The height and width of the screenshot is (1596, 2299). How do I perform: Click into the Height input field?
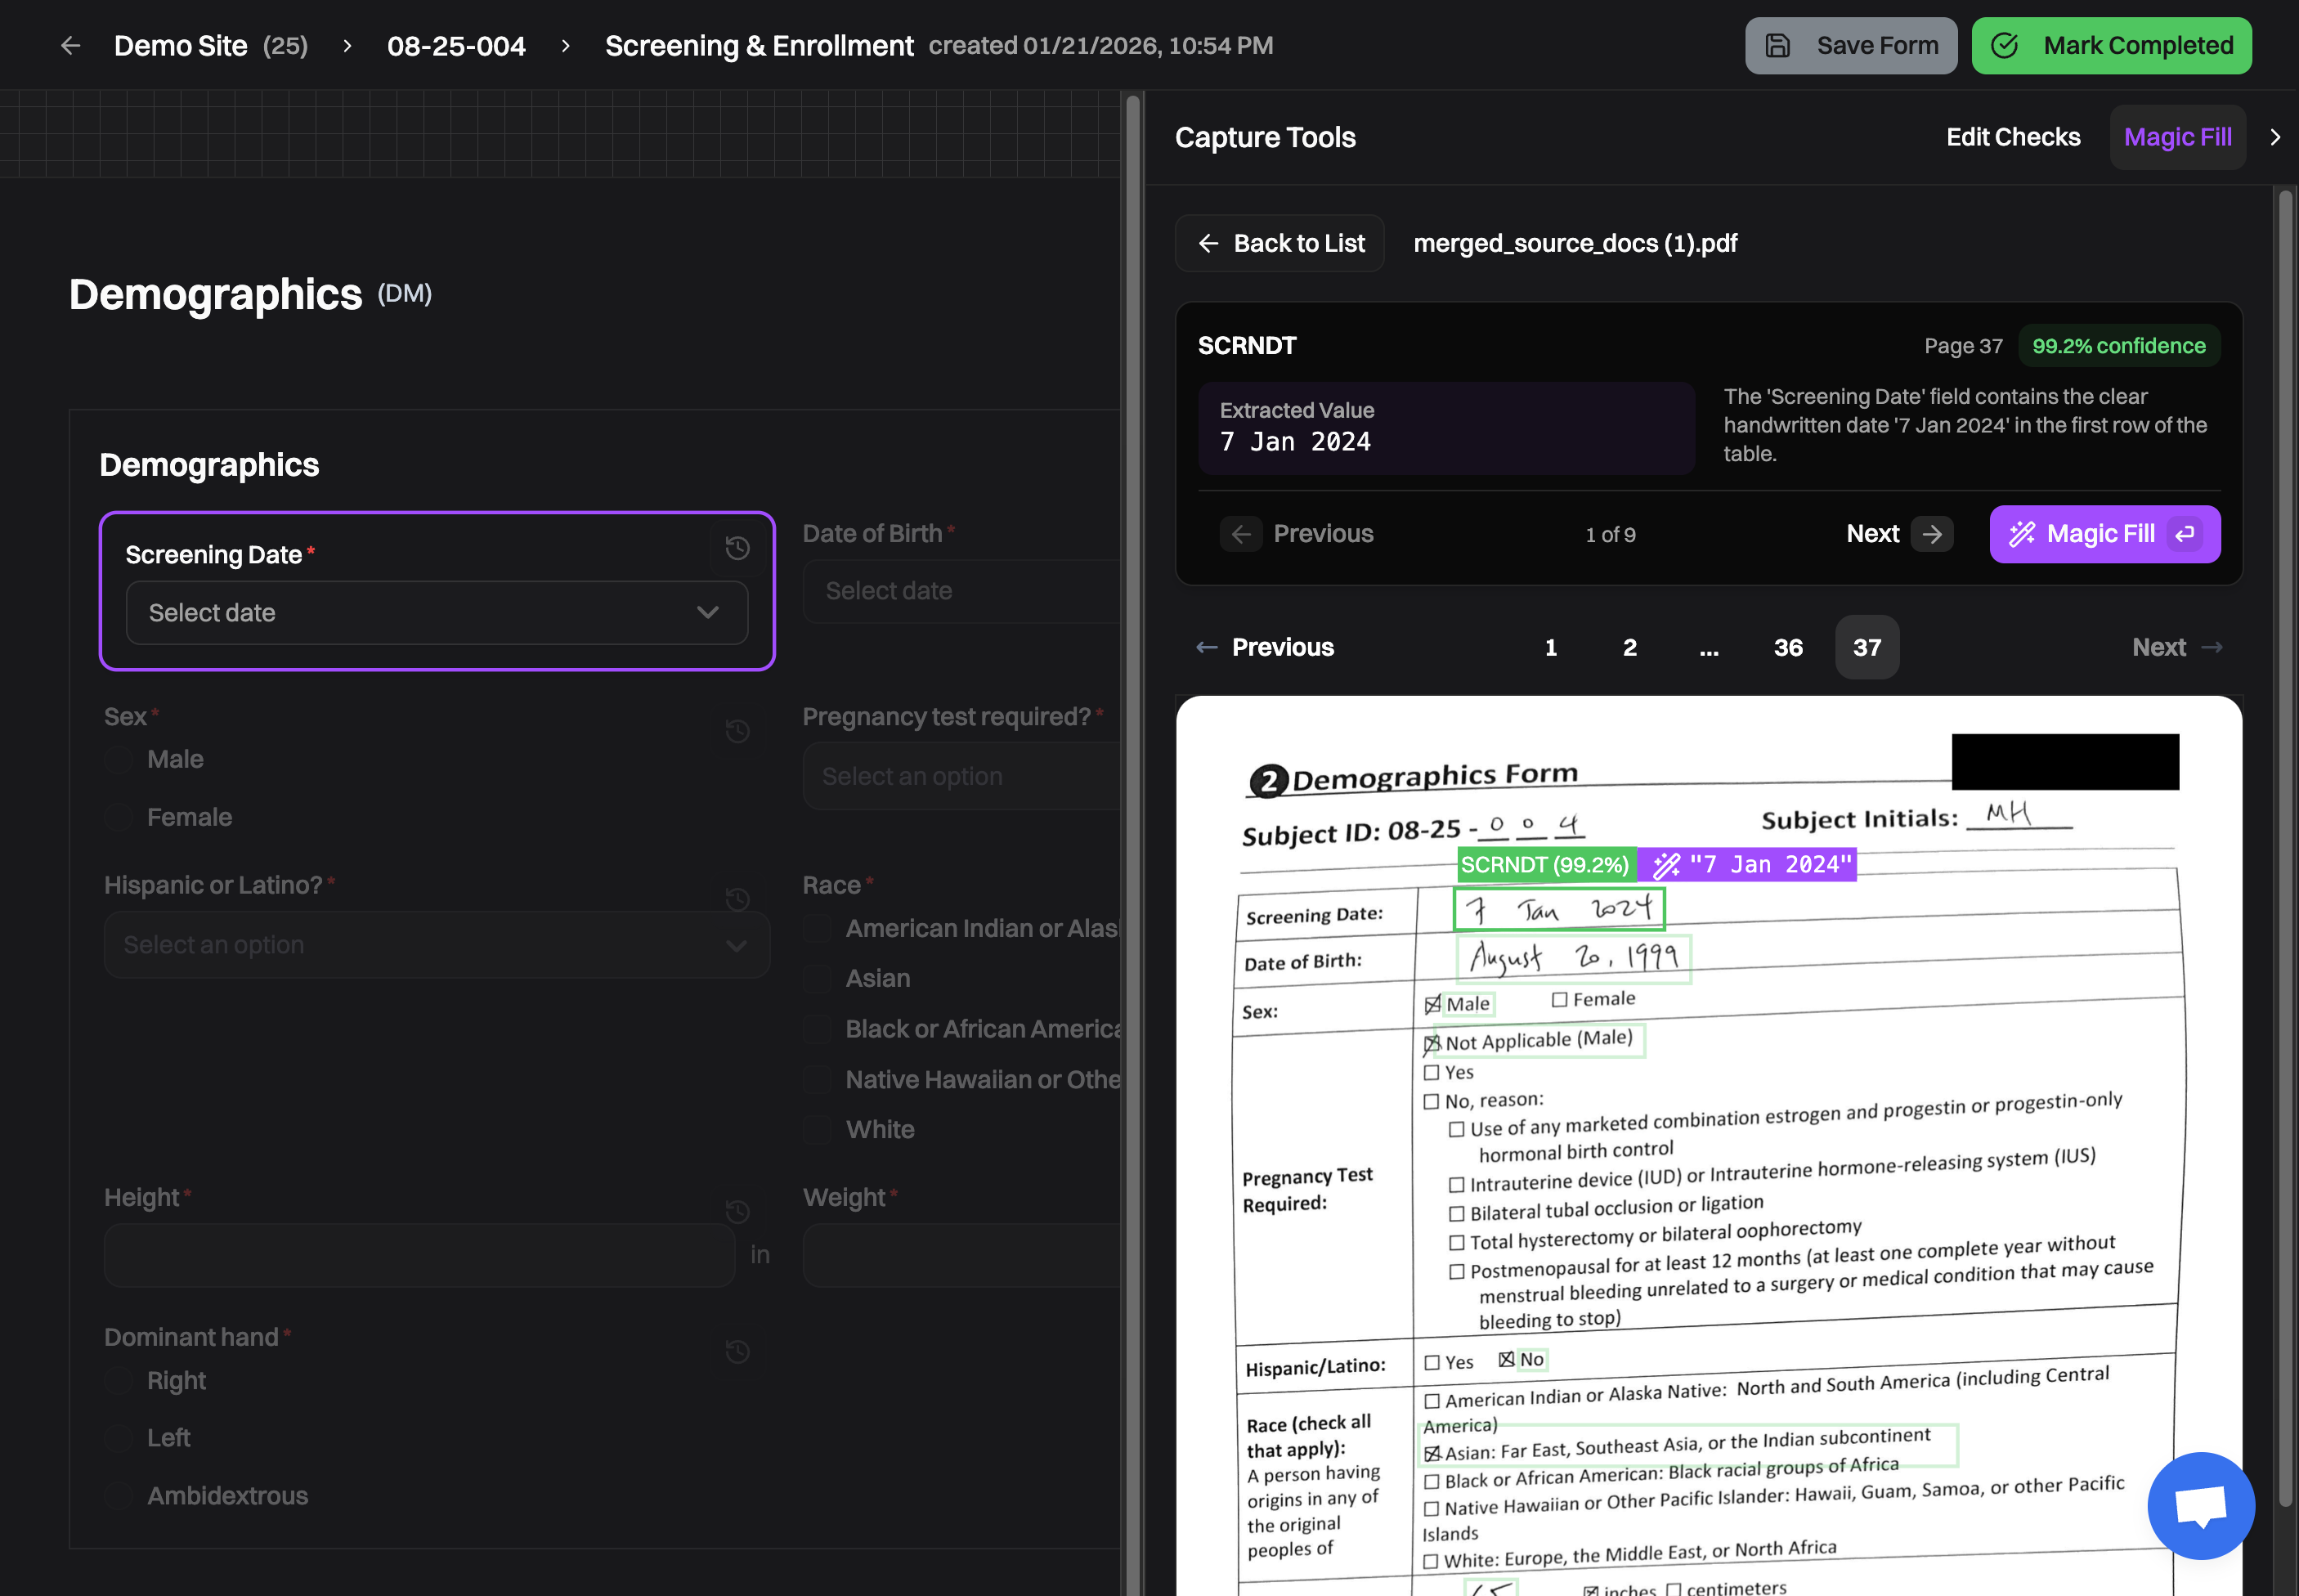420,1255
